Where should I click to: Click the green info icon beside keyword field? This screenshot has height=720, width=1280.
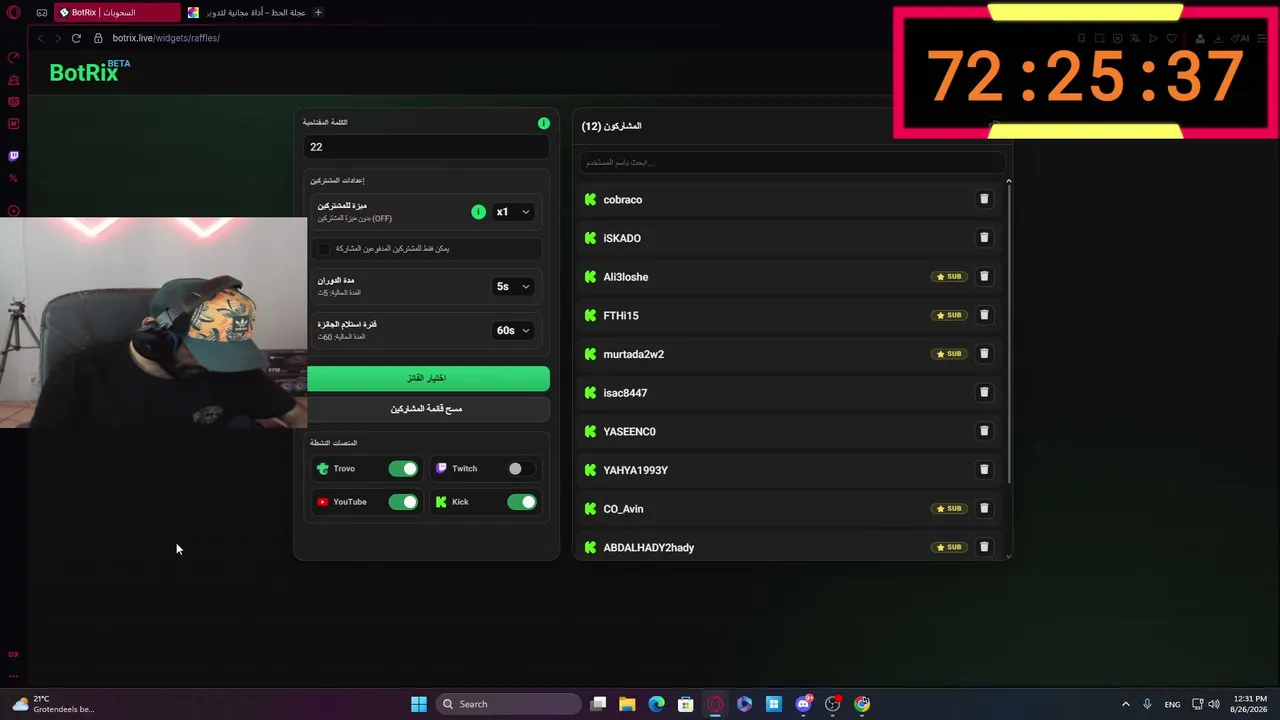tap(544, 123)
